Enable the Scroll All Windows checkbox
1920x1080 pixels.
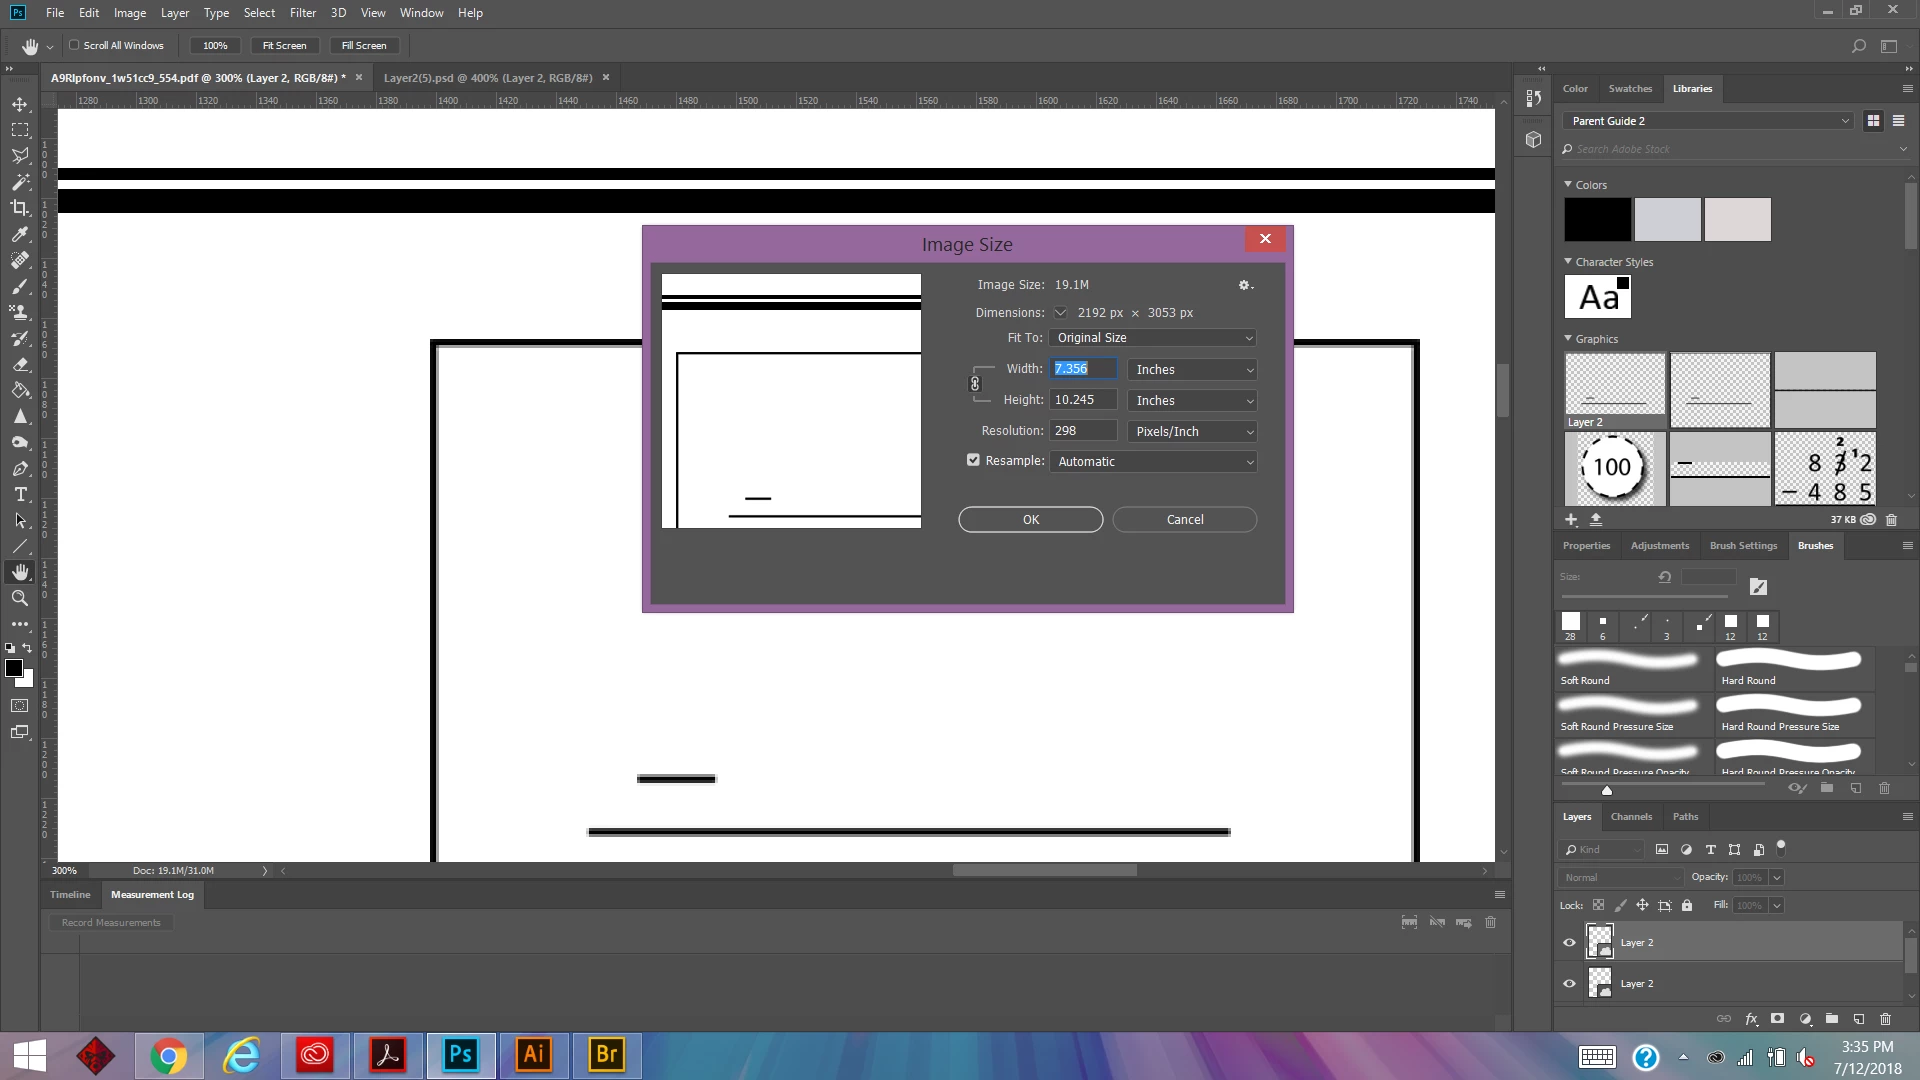[74, 45]
